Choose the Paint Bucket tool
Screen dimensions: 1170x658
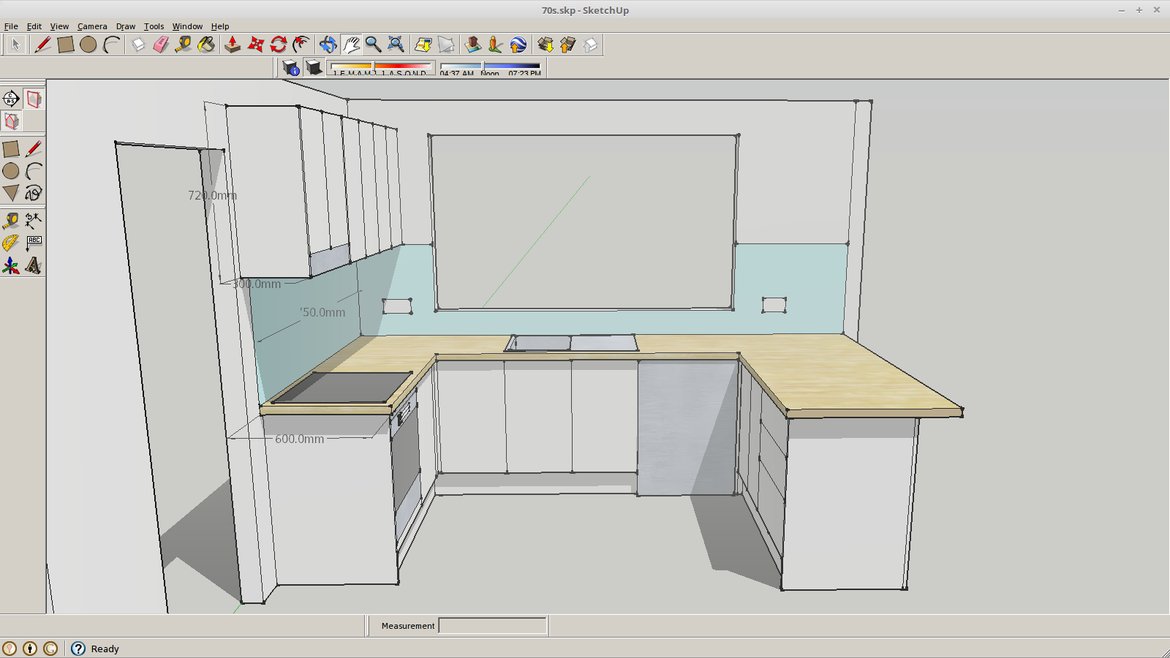(206, 45)
